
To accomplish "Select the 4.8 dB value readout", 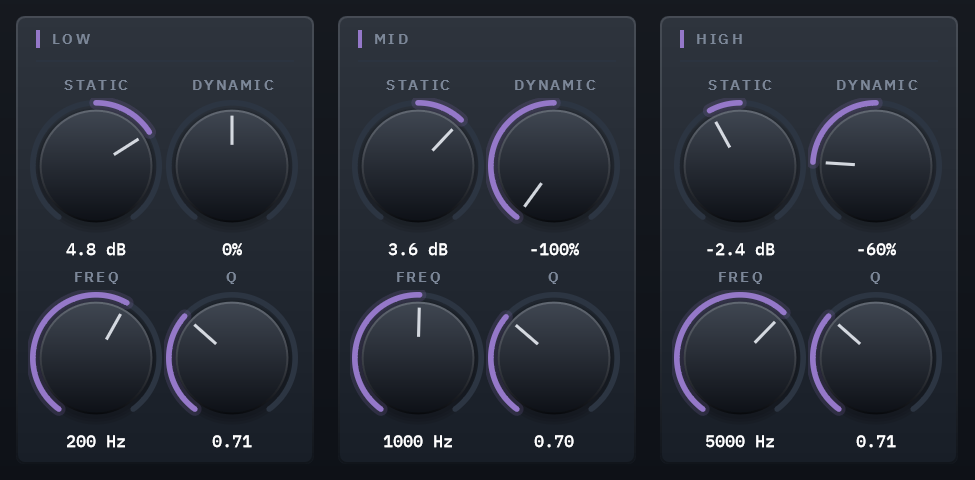I will click(96, 250).
